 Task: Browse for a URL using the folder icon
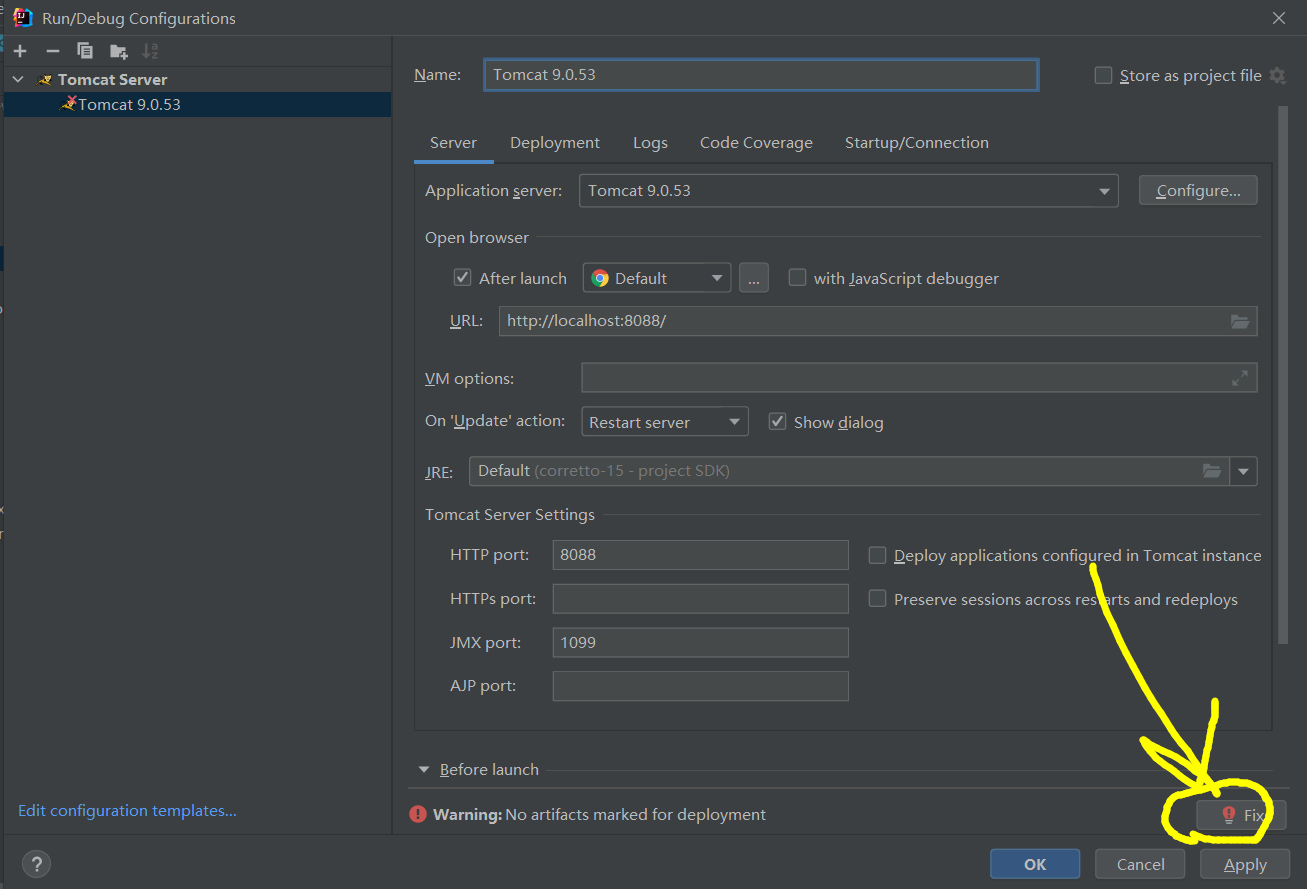(1240, 321)
